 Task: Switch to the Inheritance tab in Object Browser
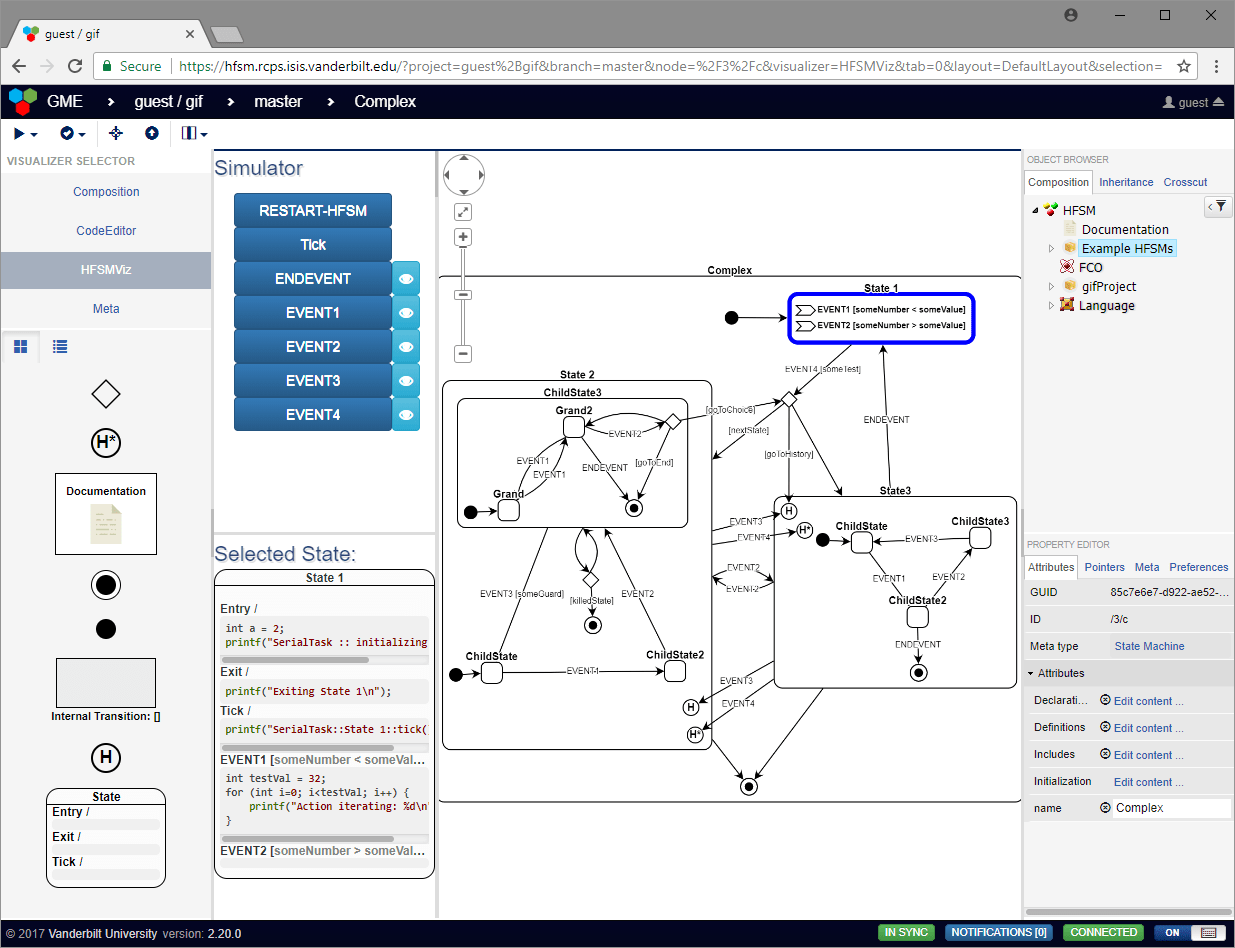(1126, 182)
